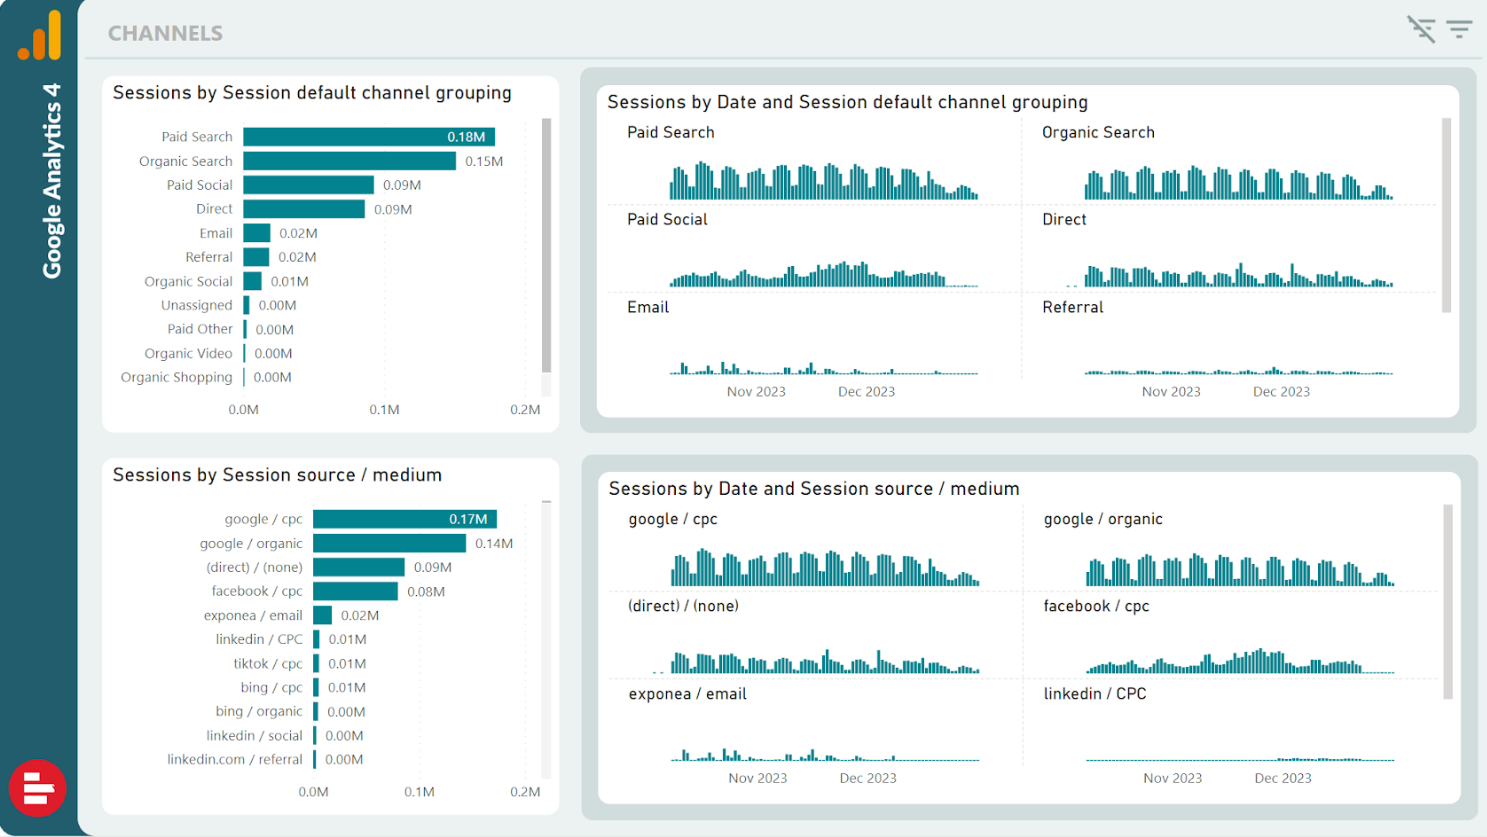Click the google / organic bar
This screenshot has height=837, width=1487.
(389, 543)
